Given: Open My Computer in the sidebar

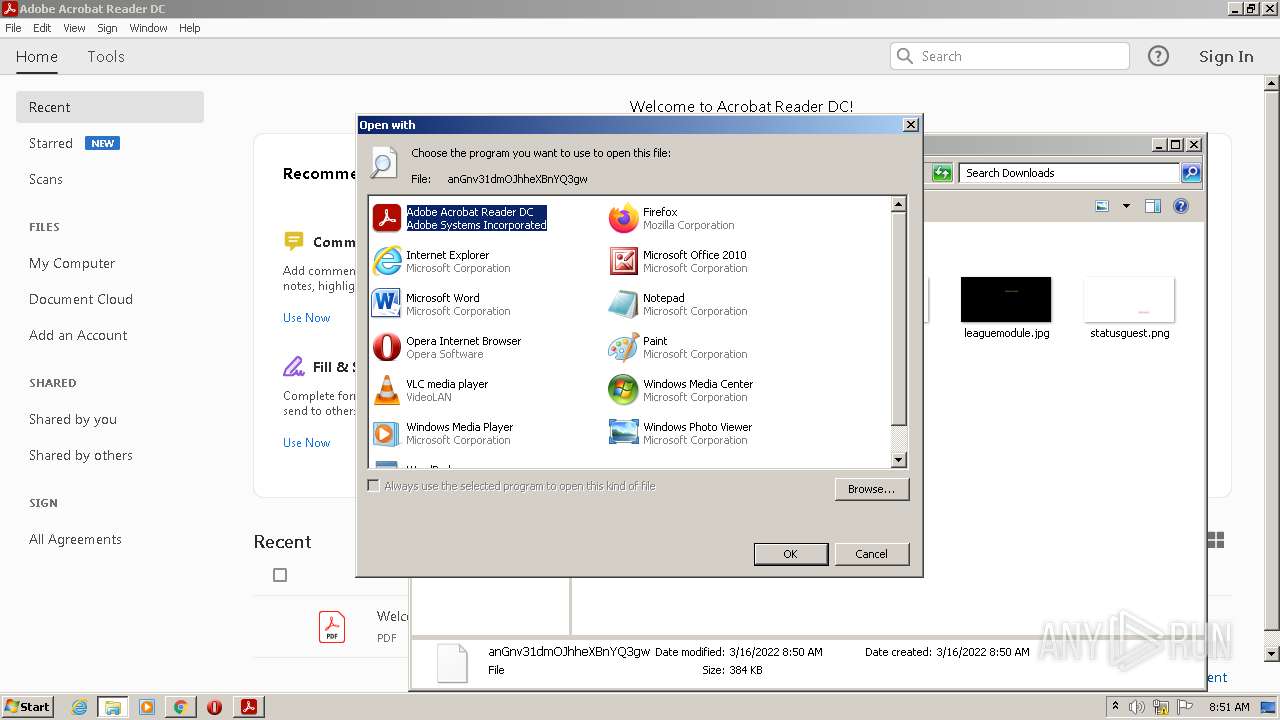Looking at the screenshot, I should [72, 263].
